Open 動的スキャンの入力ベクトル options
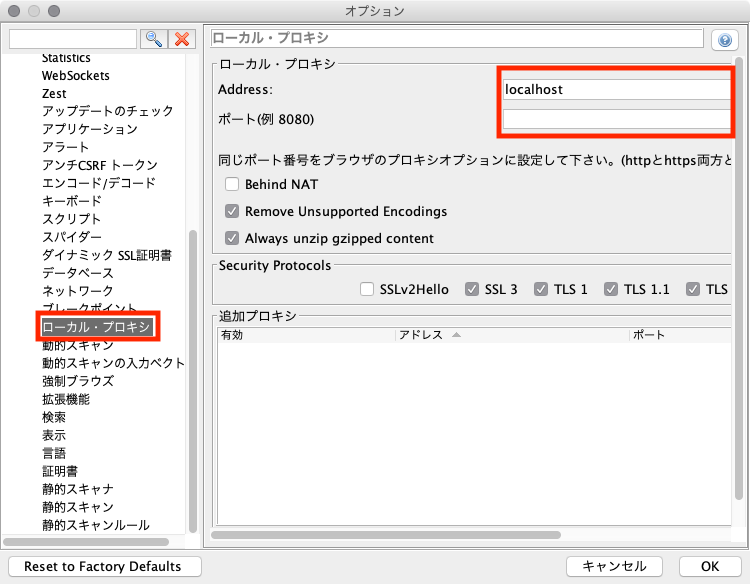Viewport: 750px width, 584px height. coord(113,363)
